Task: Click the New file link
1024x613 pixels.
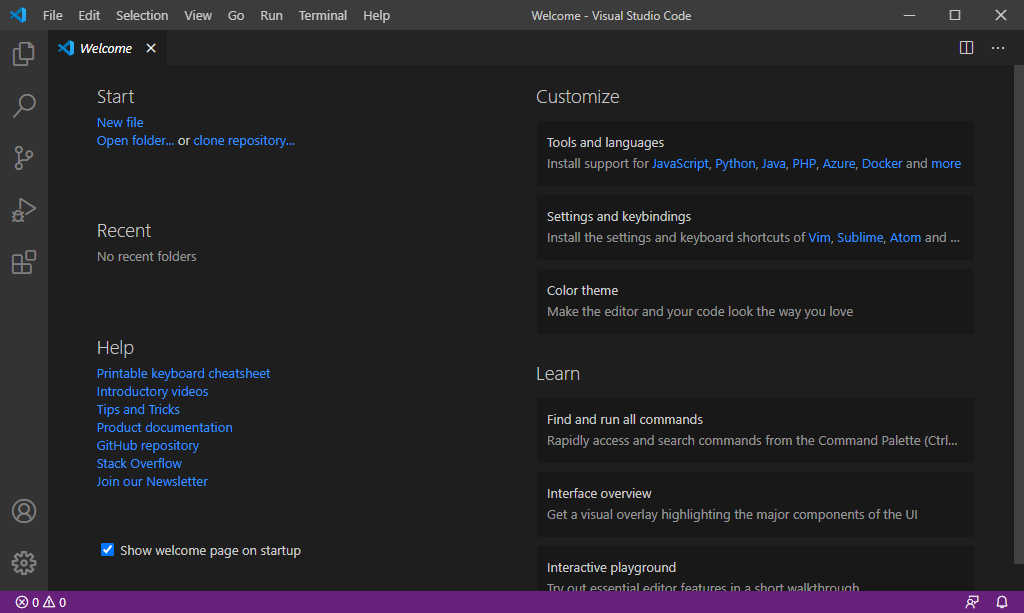Action: [x=120, y=122]
